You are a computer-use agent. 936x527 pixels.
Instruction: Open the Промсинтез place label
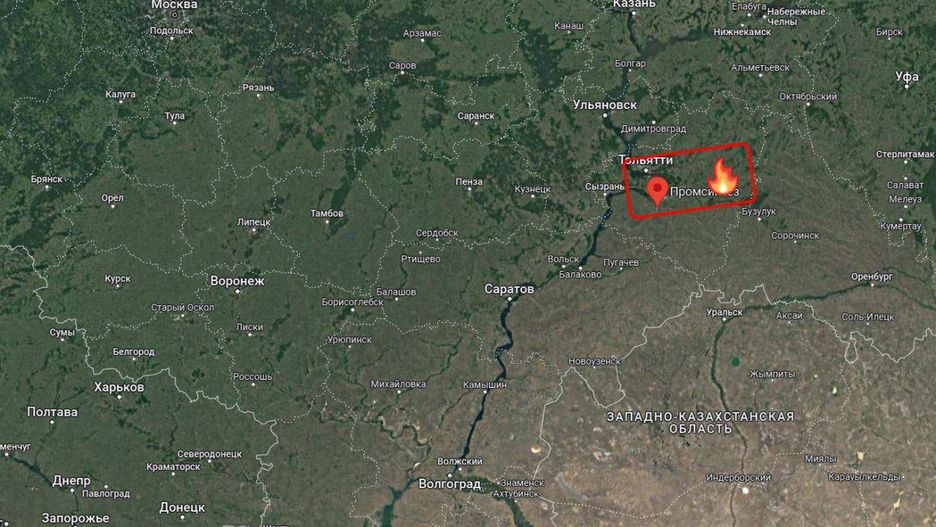pos(704,192)
